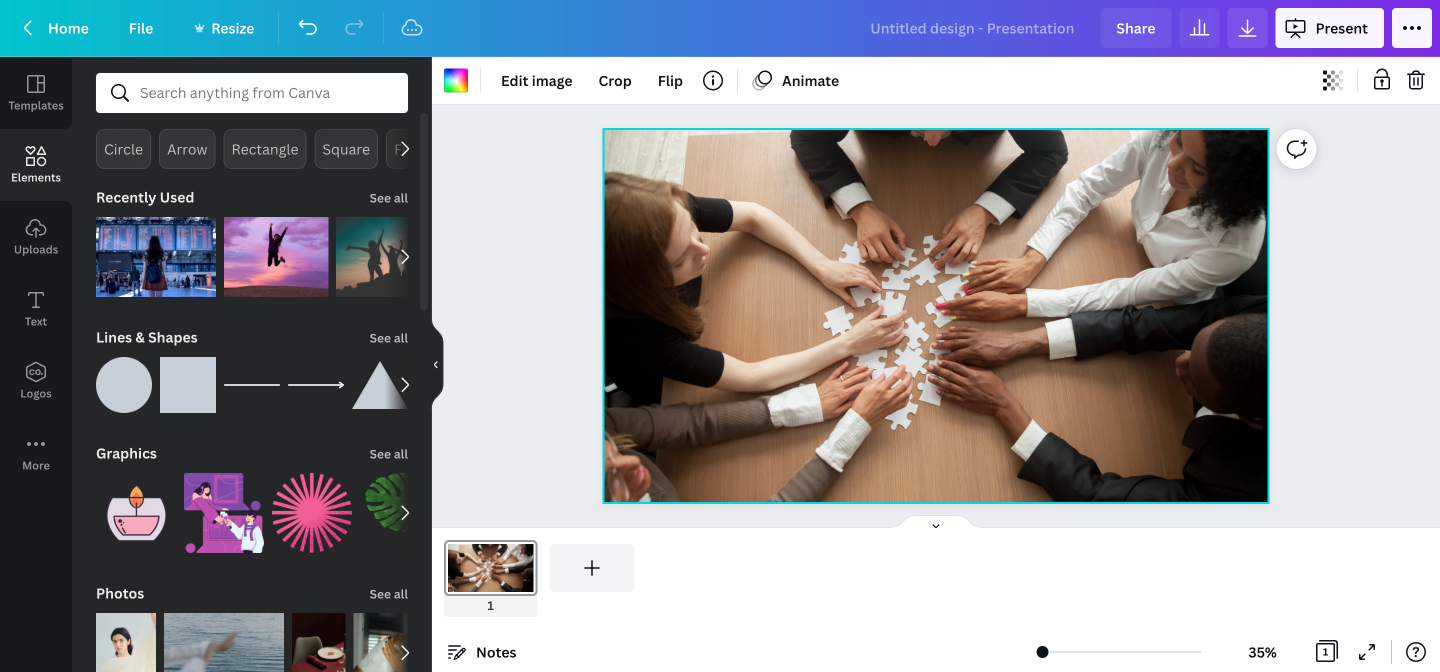Open Notes at the bottom
The height and width of the screenshot is (672, 1440).
481,652
